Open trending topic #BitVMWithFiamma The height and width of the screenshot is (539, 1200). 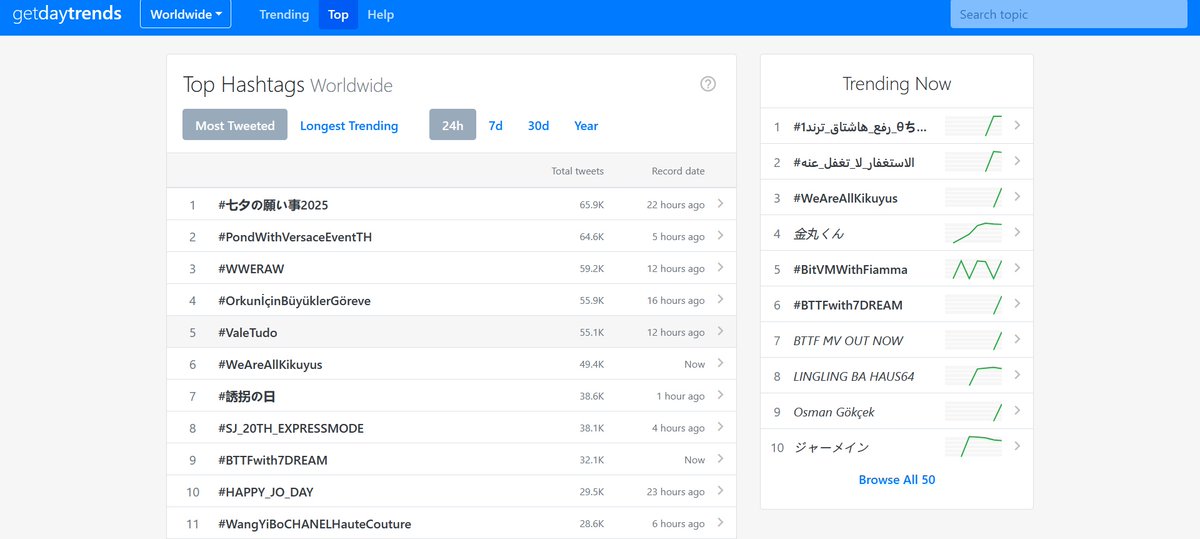pyautogui.click(x=850, y=269)
